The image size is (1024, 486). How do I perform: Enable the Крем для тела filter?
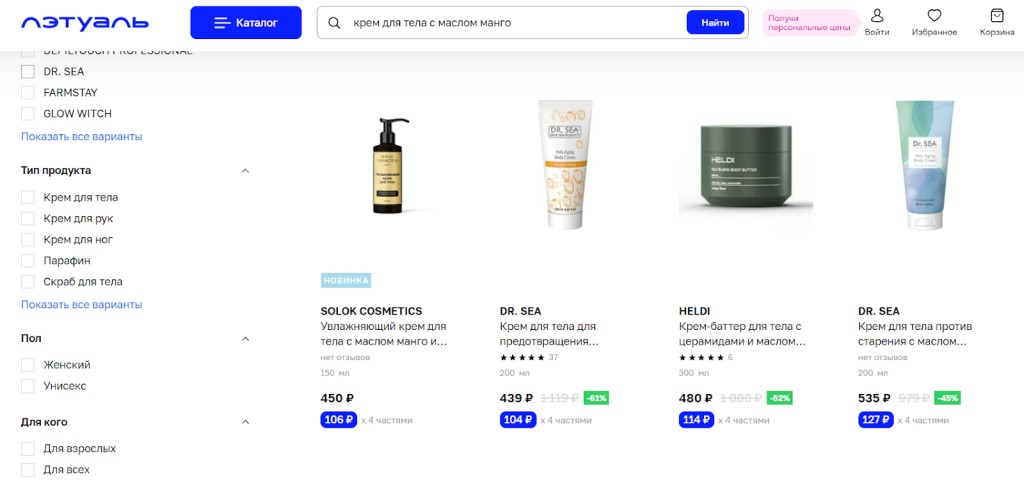click(x=28, y=197)
